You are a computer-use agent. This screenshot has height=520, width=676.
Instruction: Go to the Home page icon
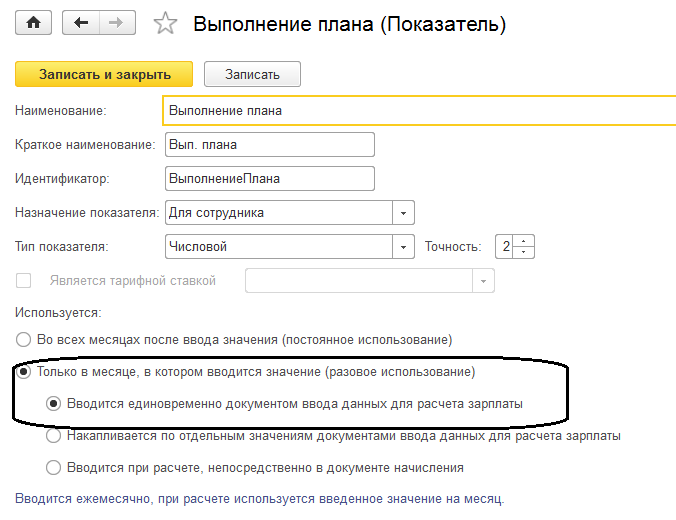tap(34, 23)
